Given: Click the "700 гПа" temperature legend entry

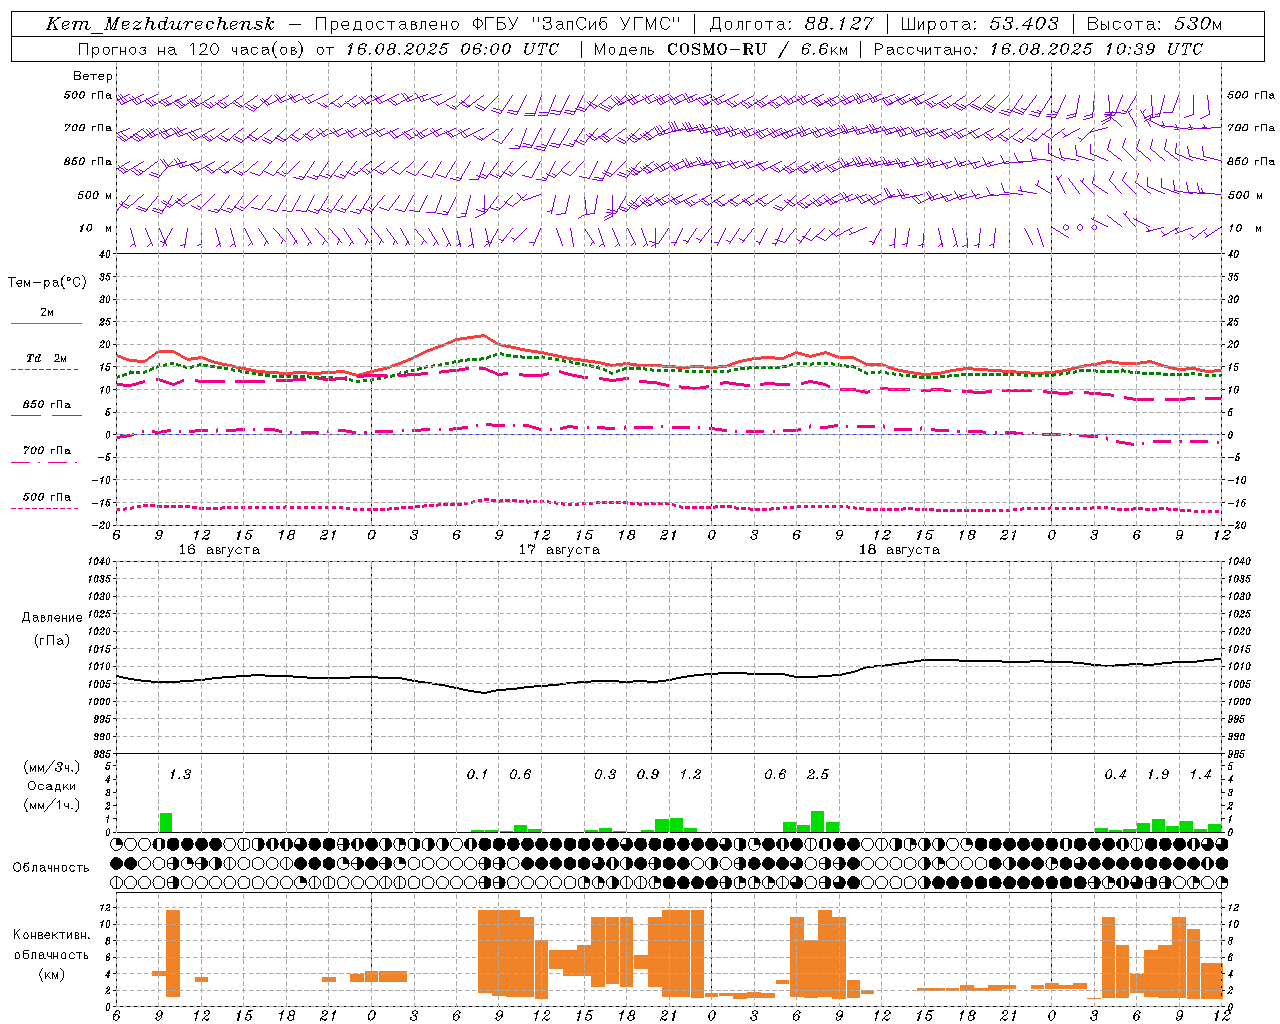Looking at the screenshot, I should (x=47, y=451).
